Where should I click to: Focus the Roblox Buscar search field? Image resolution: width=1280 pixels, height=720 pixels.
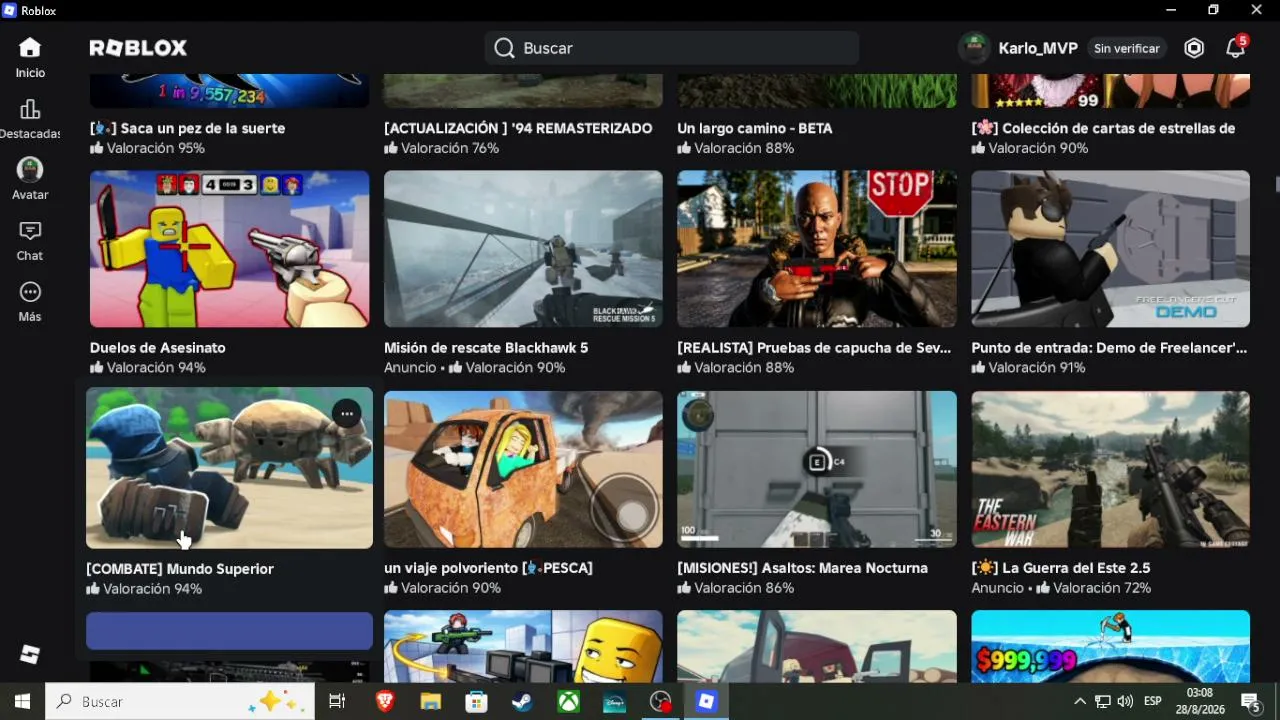672,48
